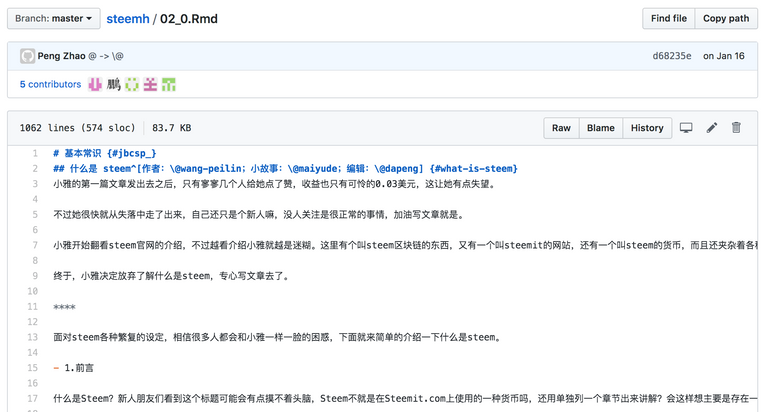Open the '@ -> \@' commit message
The image size is (768, 412).
point(106,56)
